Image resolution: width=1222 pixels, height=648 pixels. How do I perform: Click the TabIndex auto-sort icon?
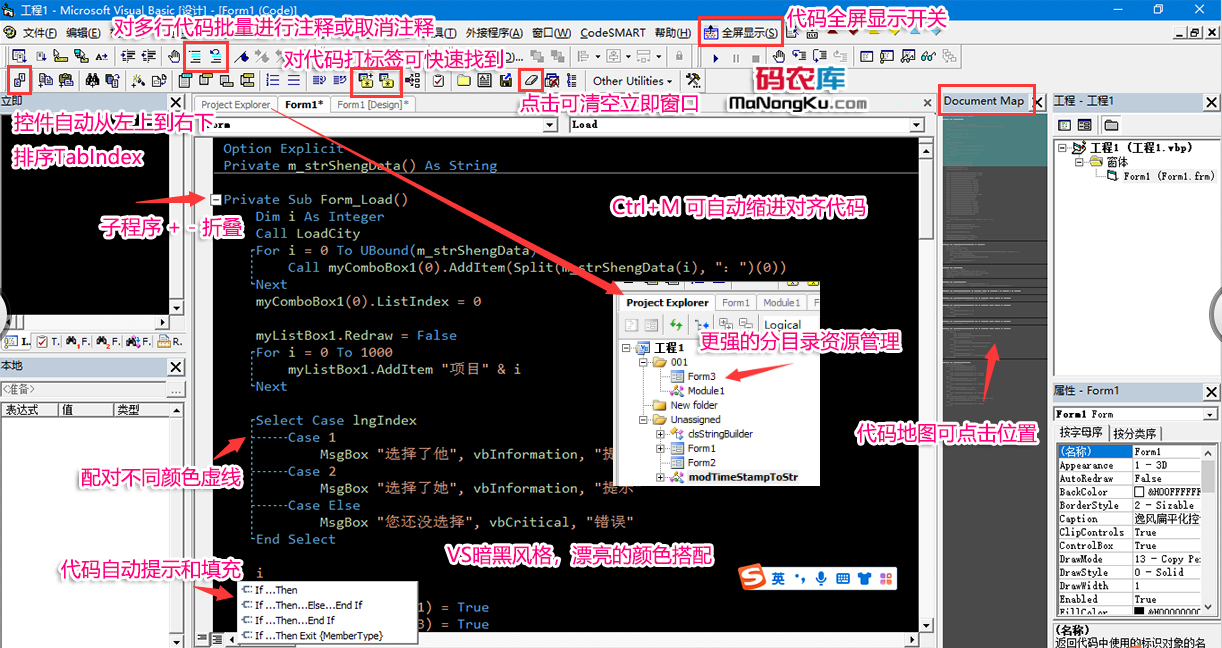pos(19,80)
